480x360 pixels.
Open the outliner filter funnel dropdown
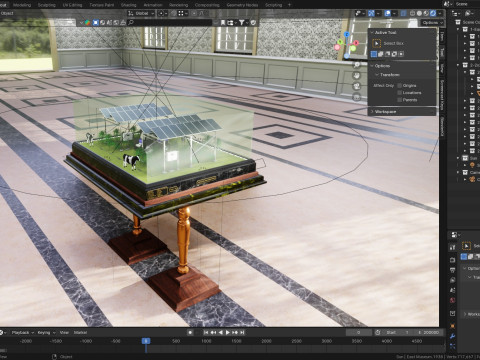point(243,23)
